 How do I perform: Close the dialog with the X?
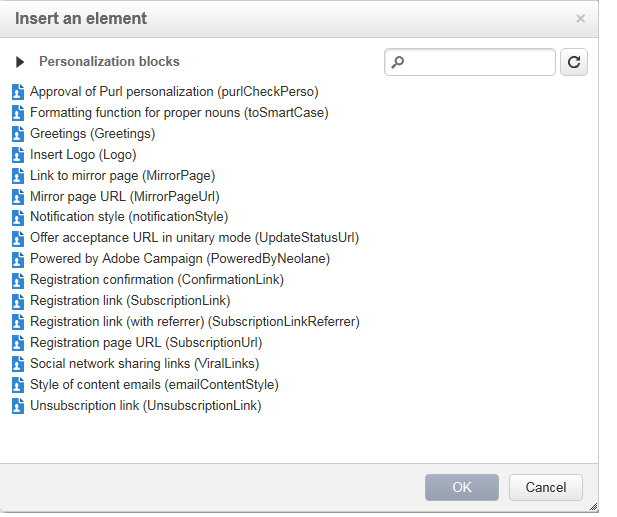click(581, 18)
